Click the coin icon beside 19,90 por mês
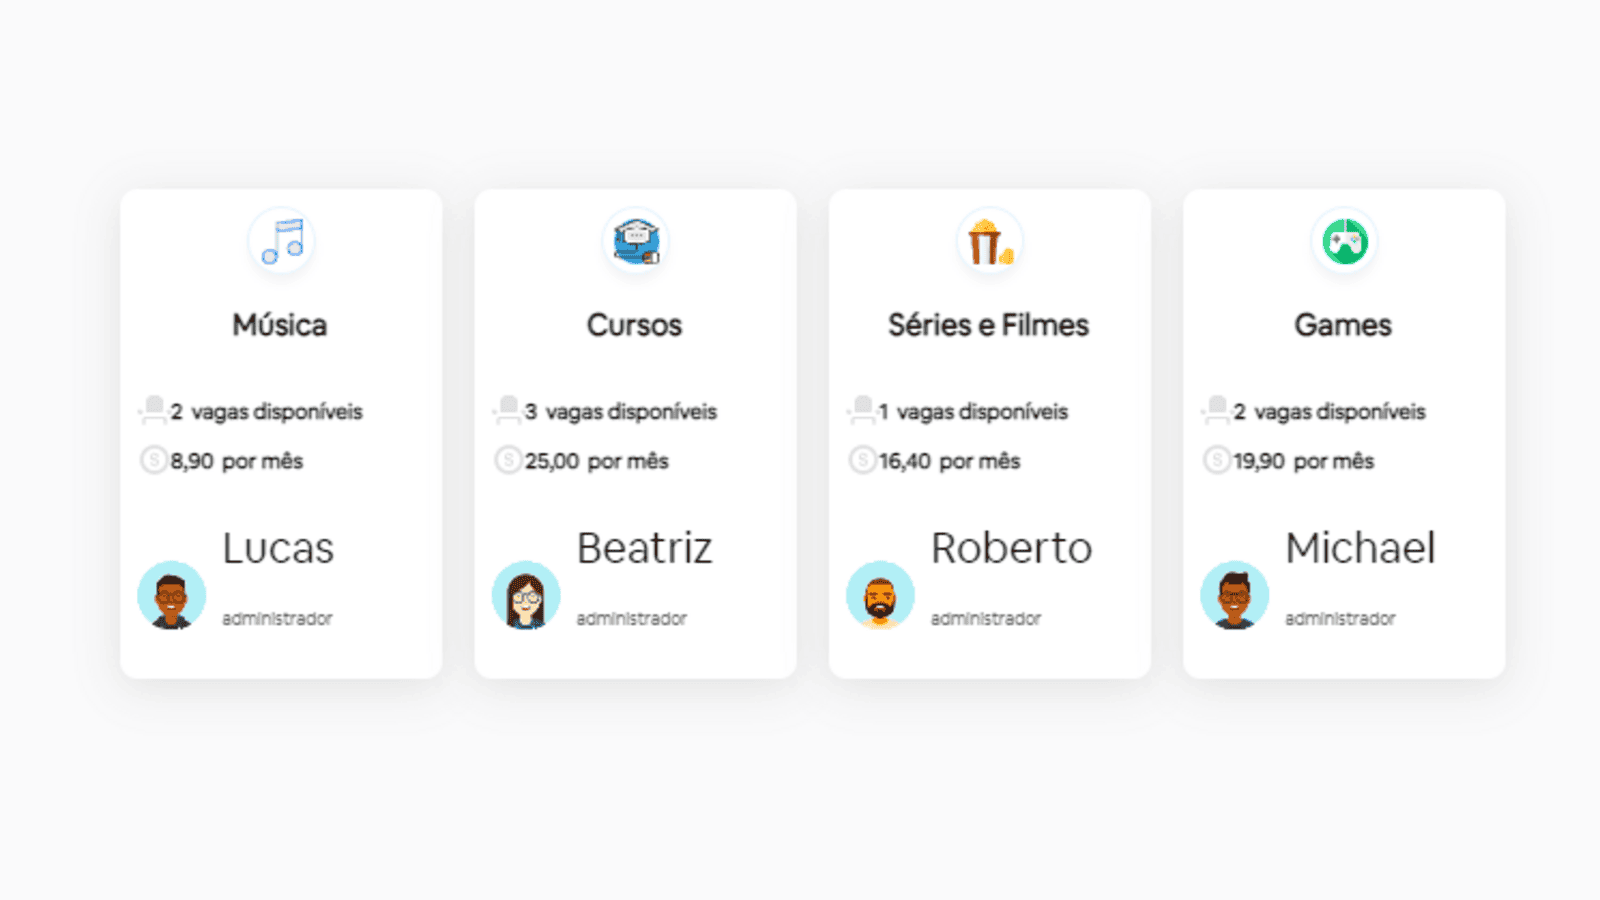 click(1216, 460)
